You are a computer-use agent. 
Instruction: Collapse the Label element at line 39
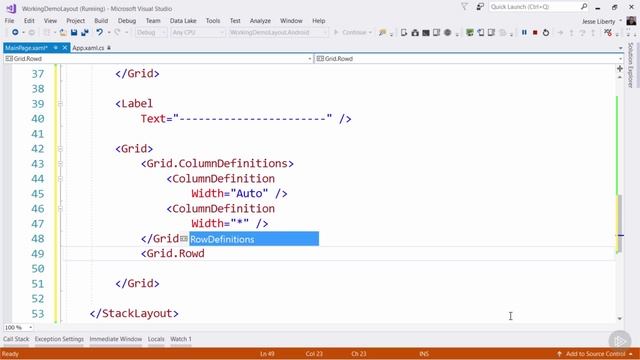point(60,104)
